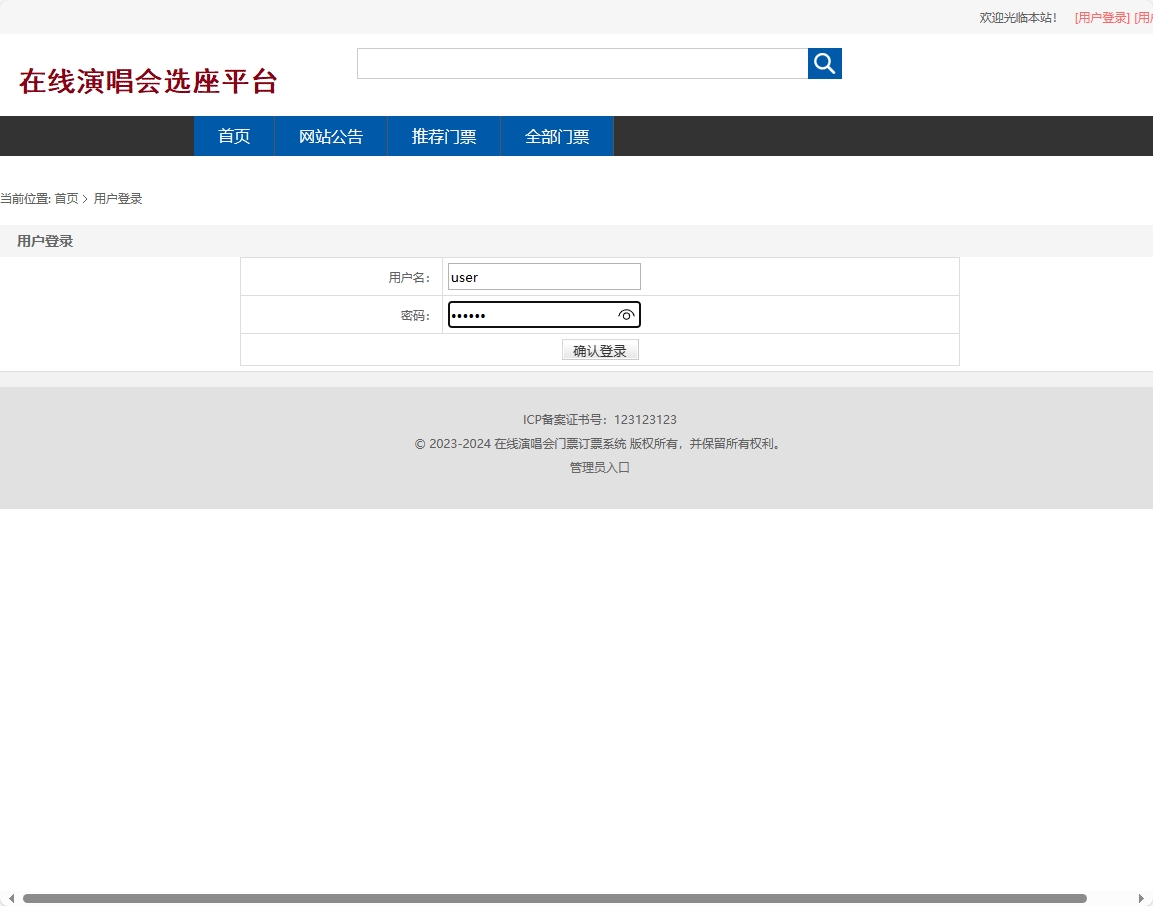
Task: Open the 管理员入口 admin entrance link
Action: [599, 467]
